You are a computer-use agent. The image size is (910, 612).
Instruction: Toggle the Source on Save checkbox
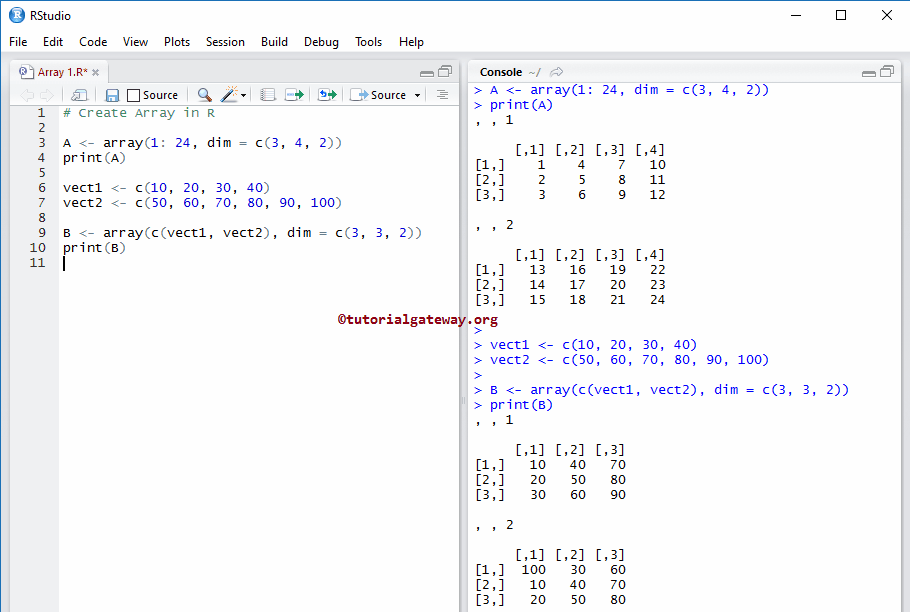pos(132,95)
